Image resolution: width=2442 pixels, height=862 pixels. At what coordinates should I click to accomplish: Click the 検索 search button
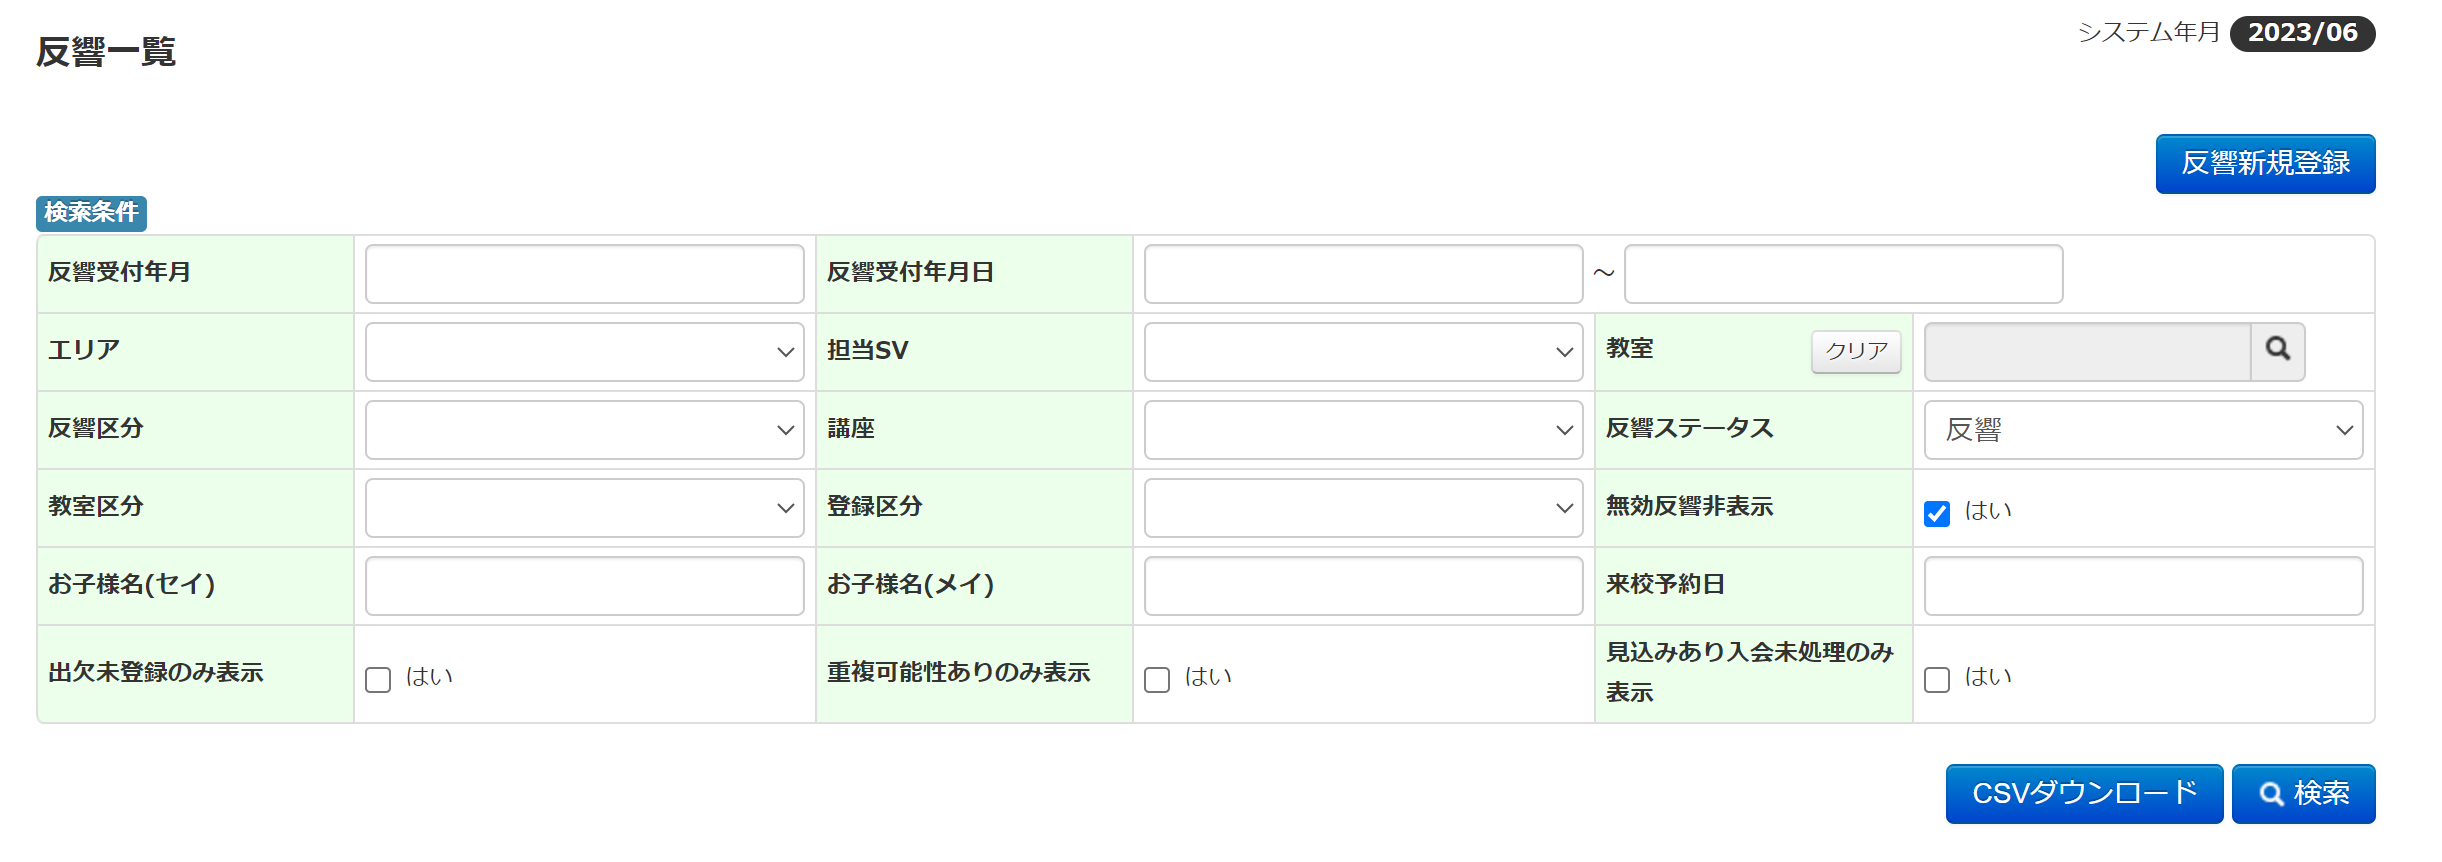[x=2302, y=793]
